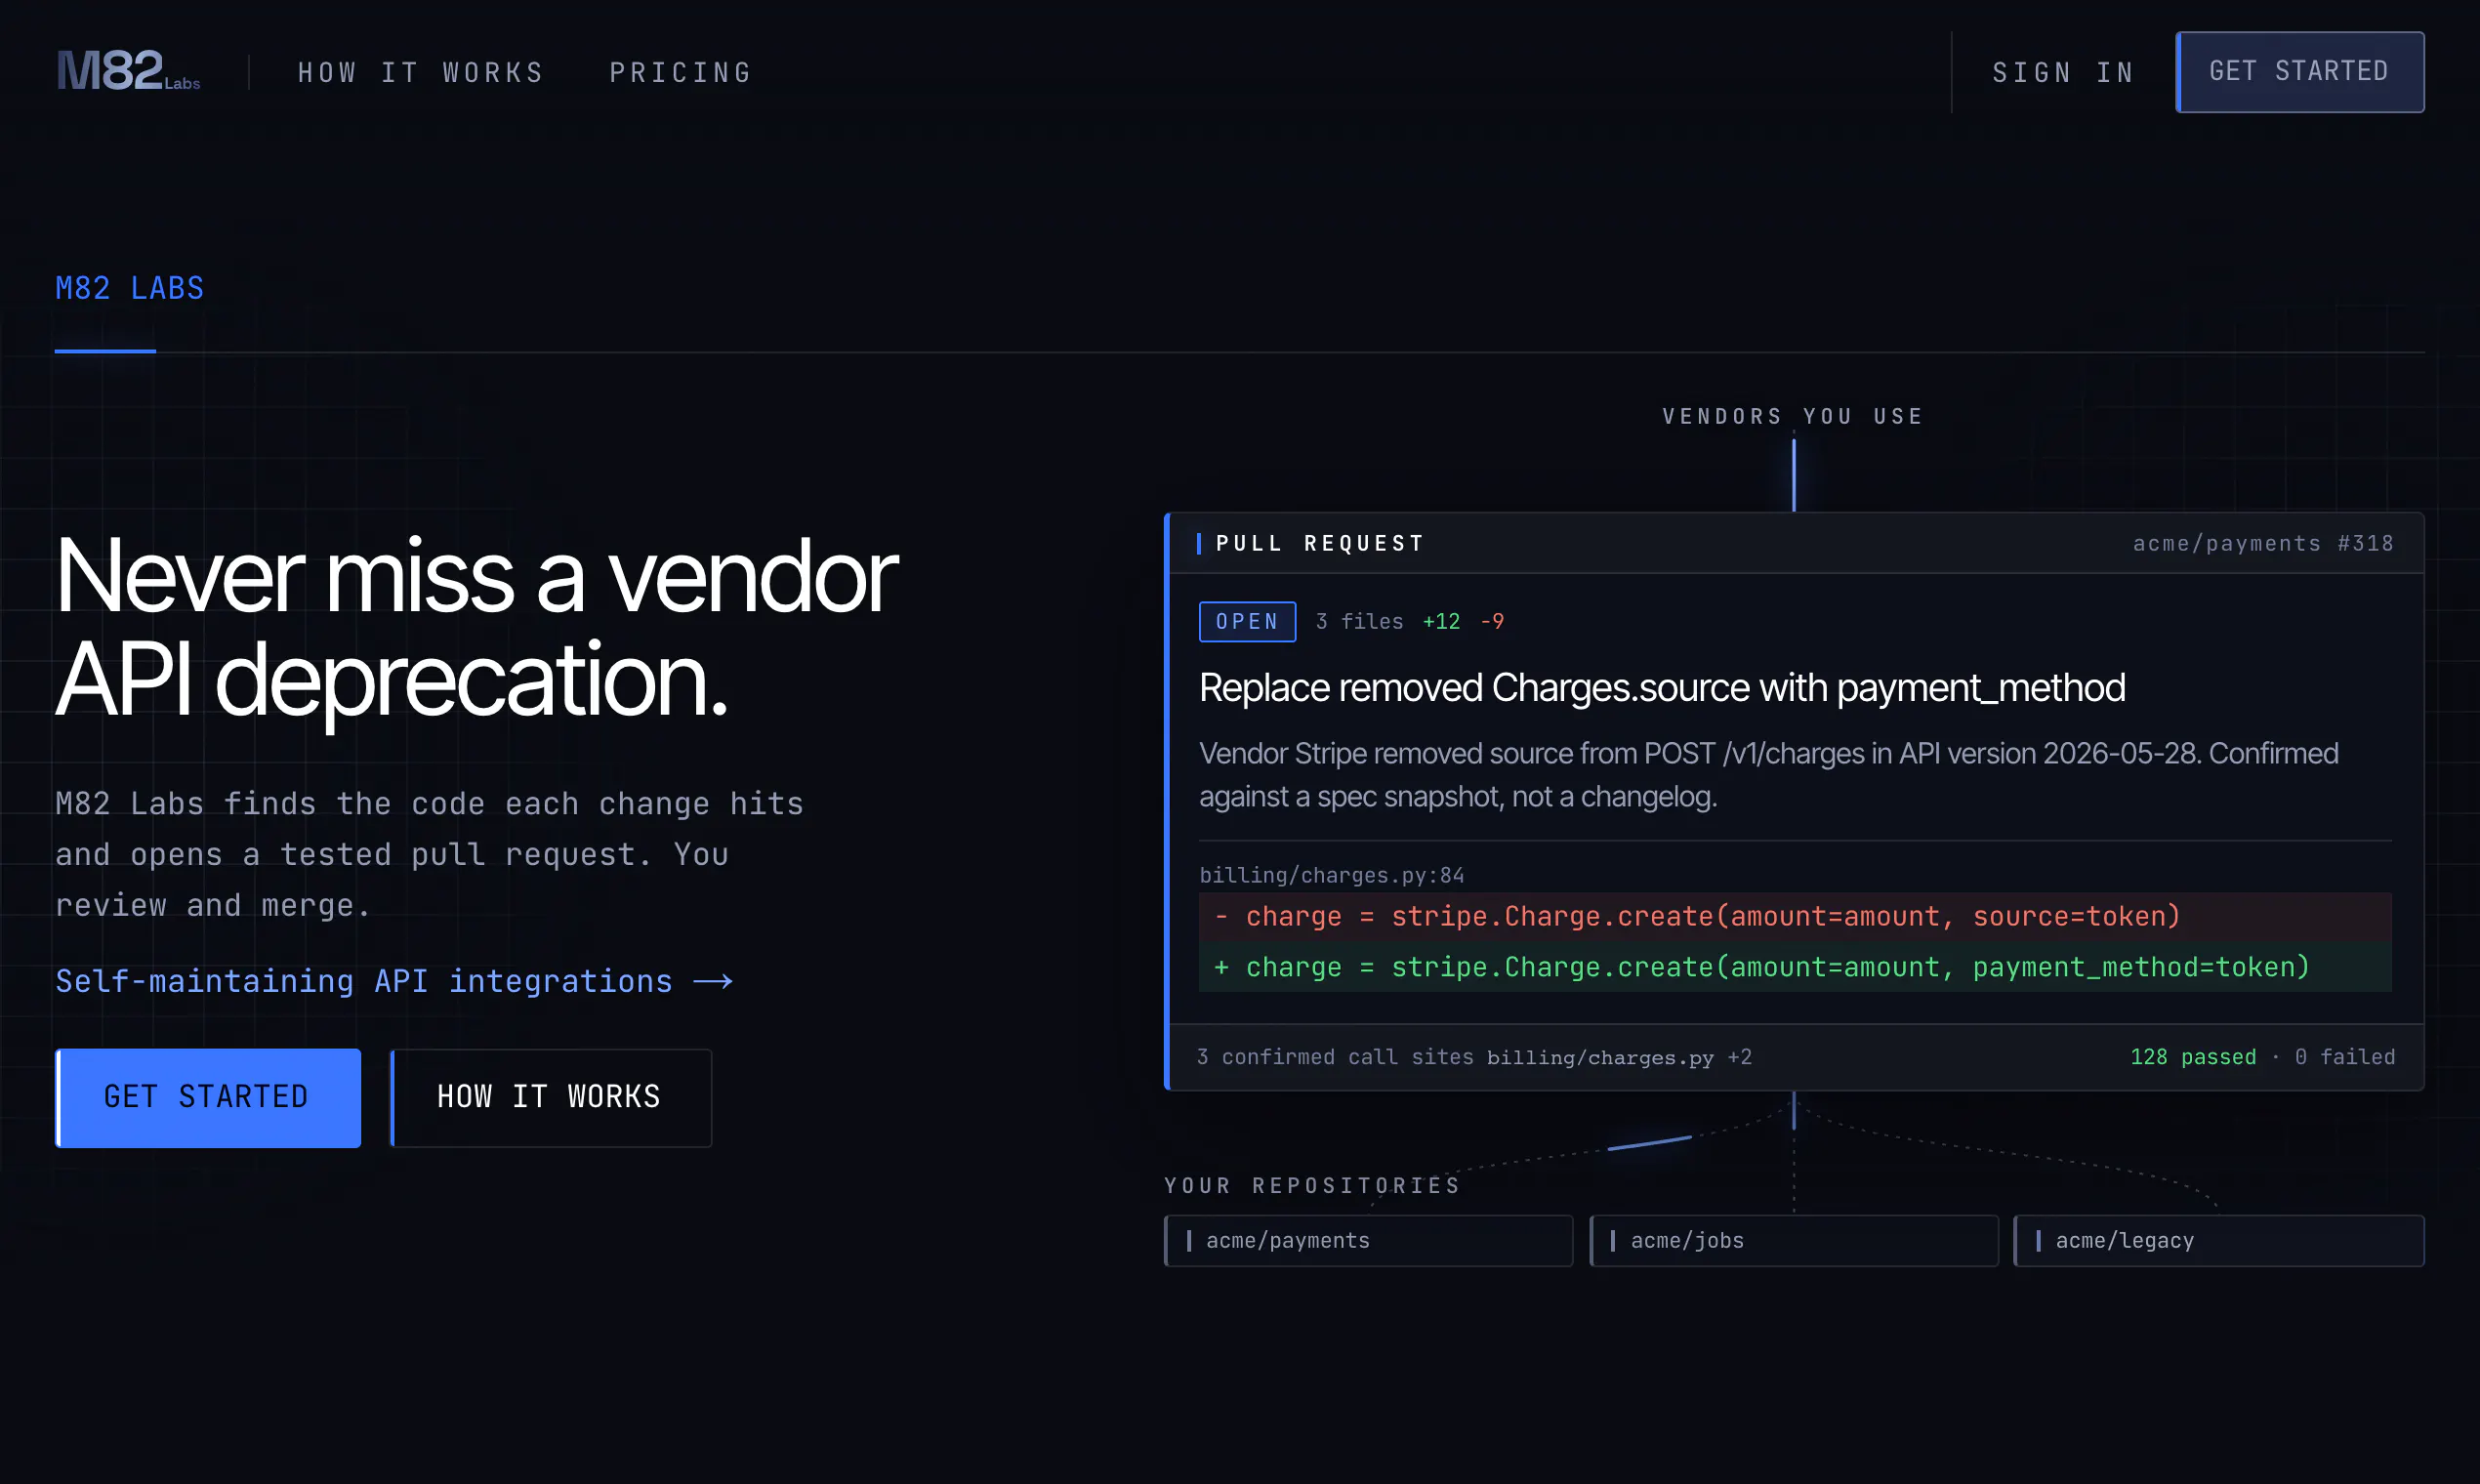Click Get Started in the header

coord(2299,72)
